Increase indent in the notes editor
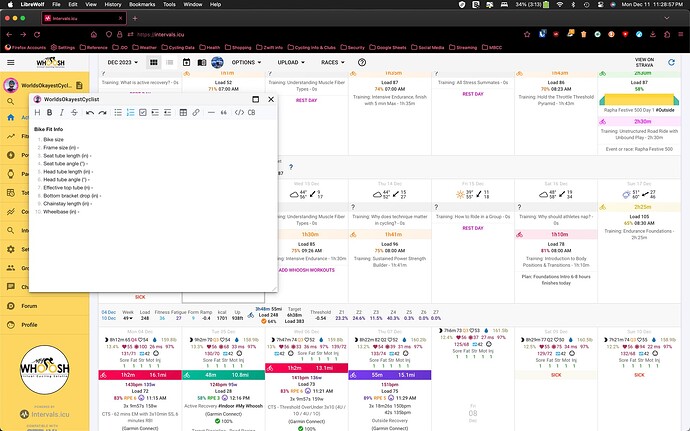 coord(155,113)
